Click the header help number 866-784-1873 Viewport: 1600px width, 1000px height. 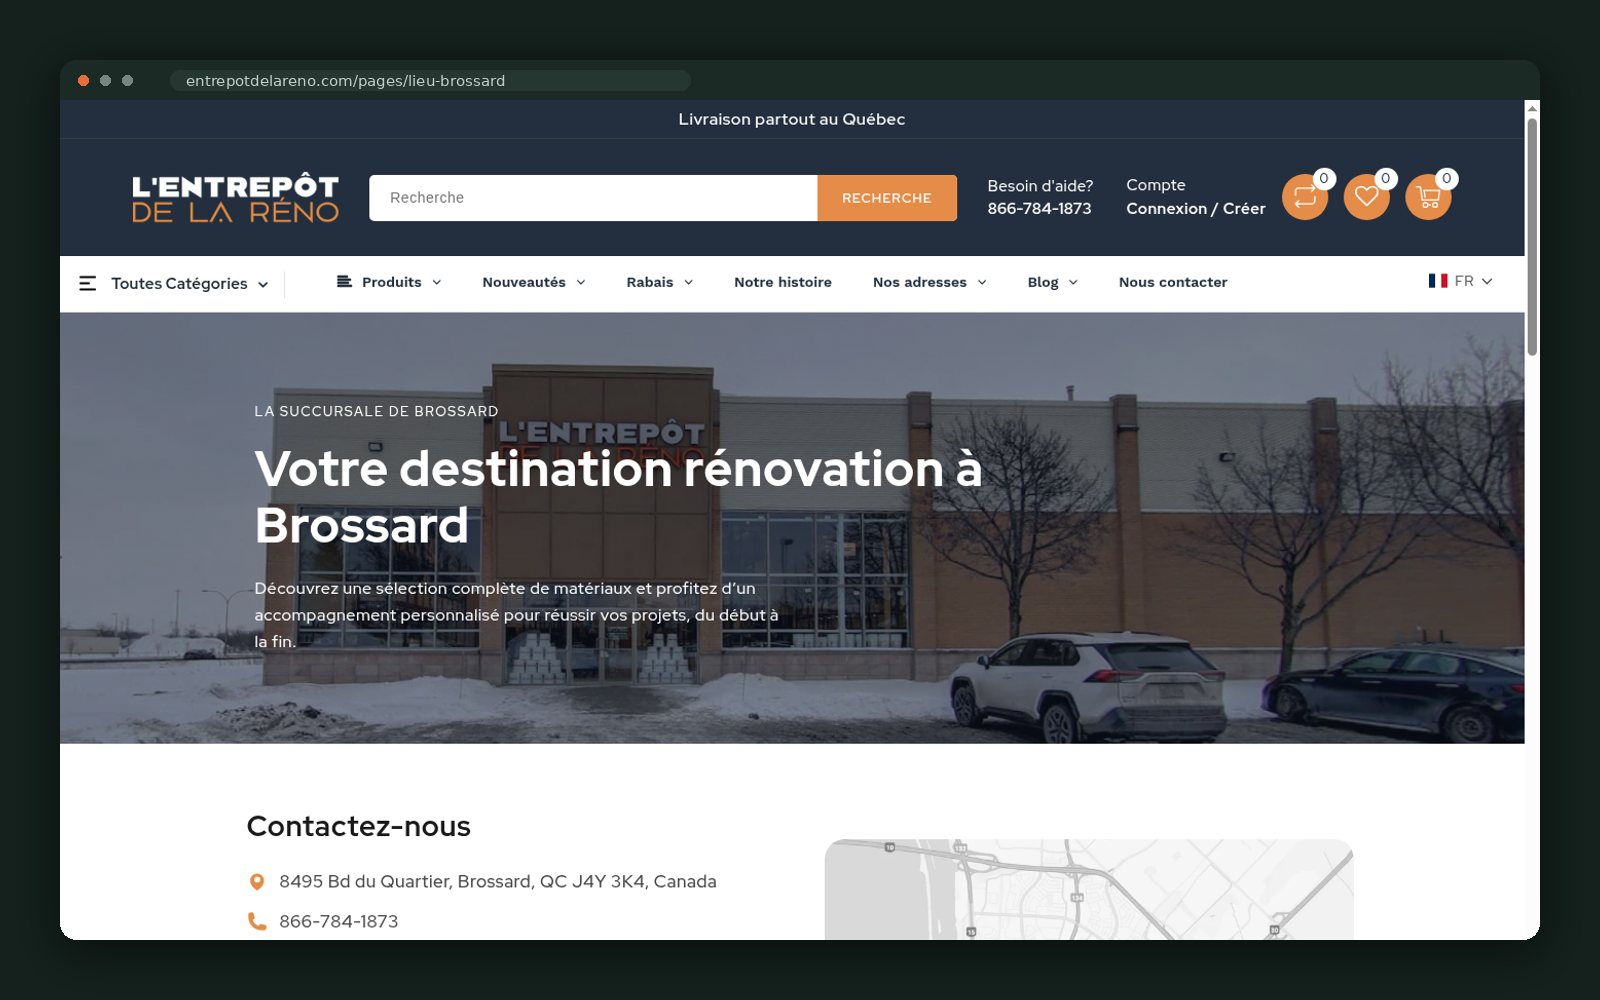coord(1039,209)
